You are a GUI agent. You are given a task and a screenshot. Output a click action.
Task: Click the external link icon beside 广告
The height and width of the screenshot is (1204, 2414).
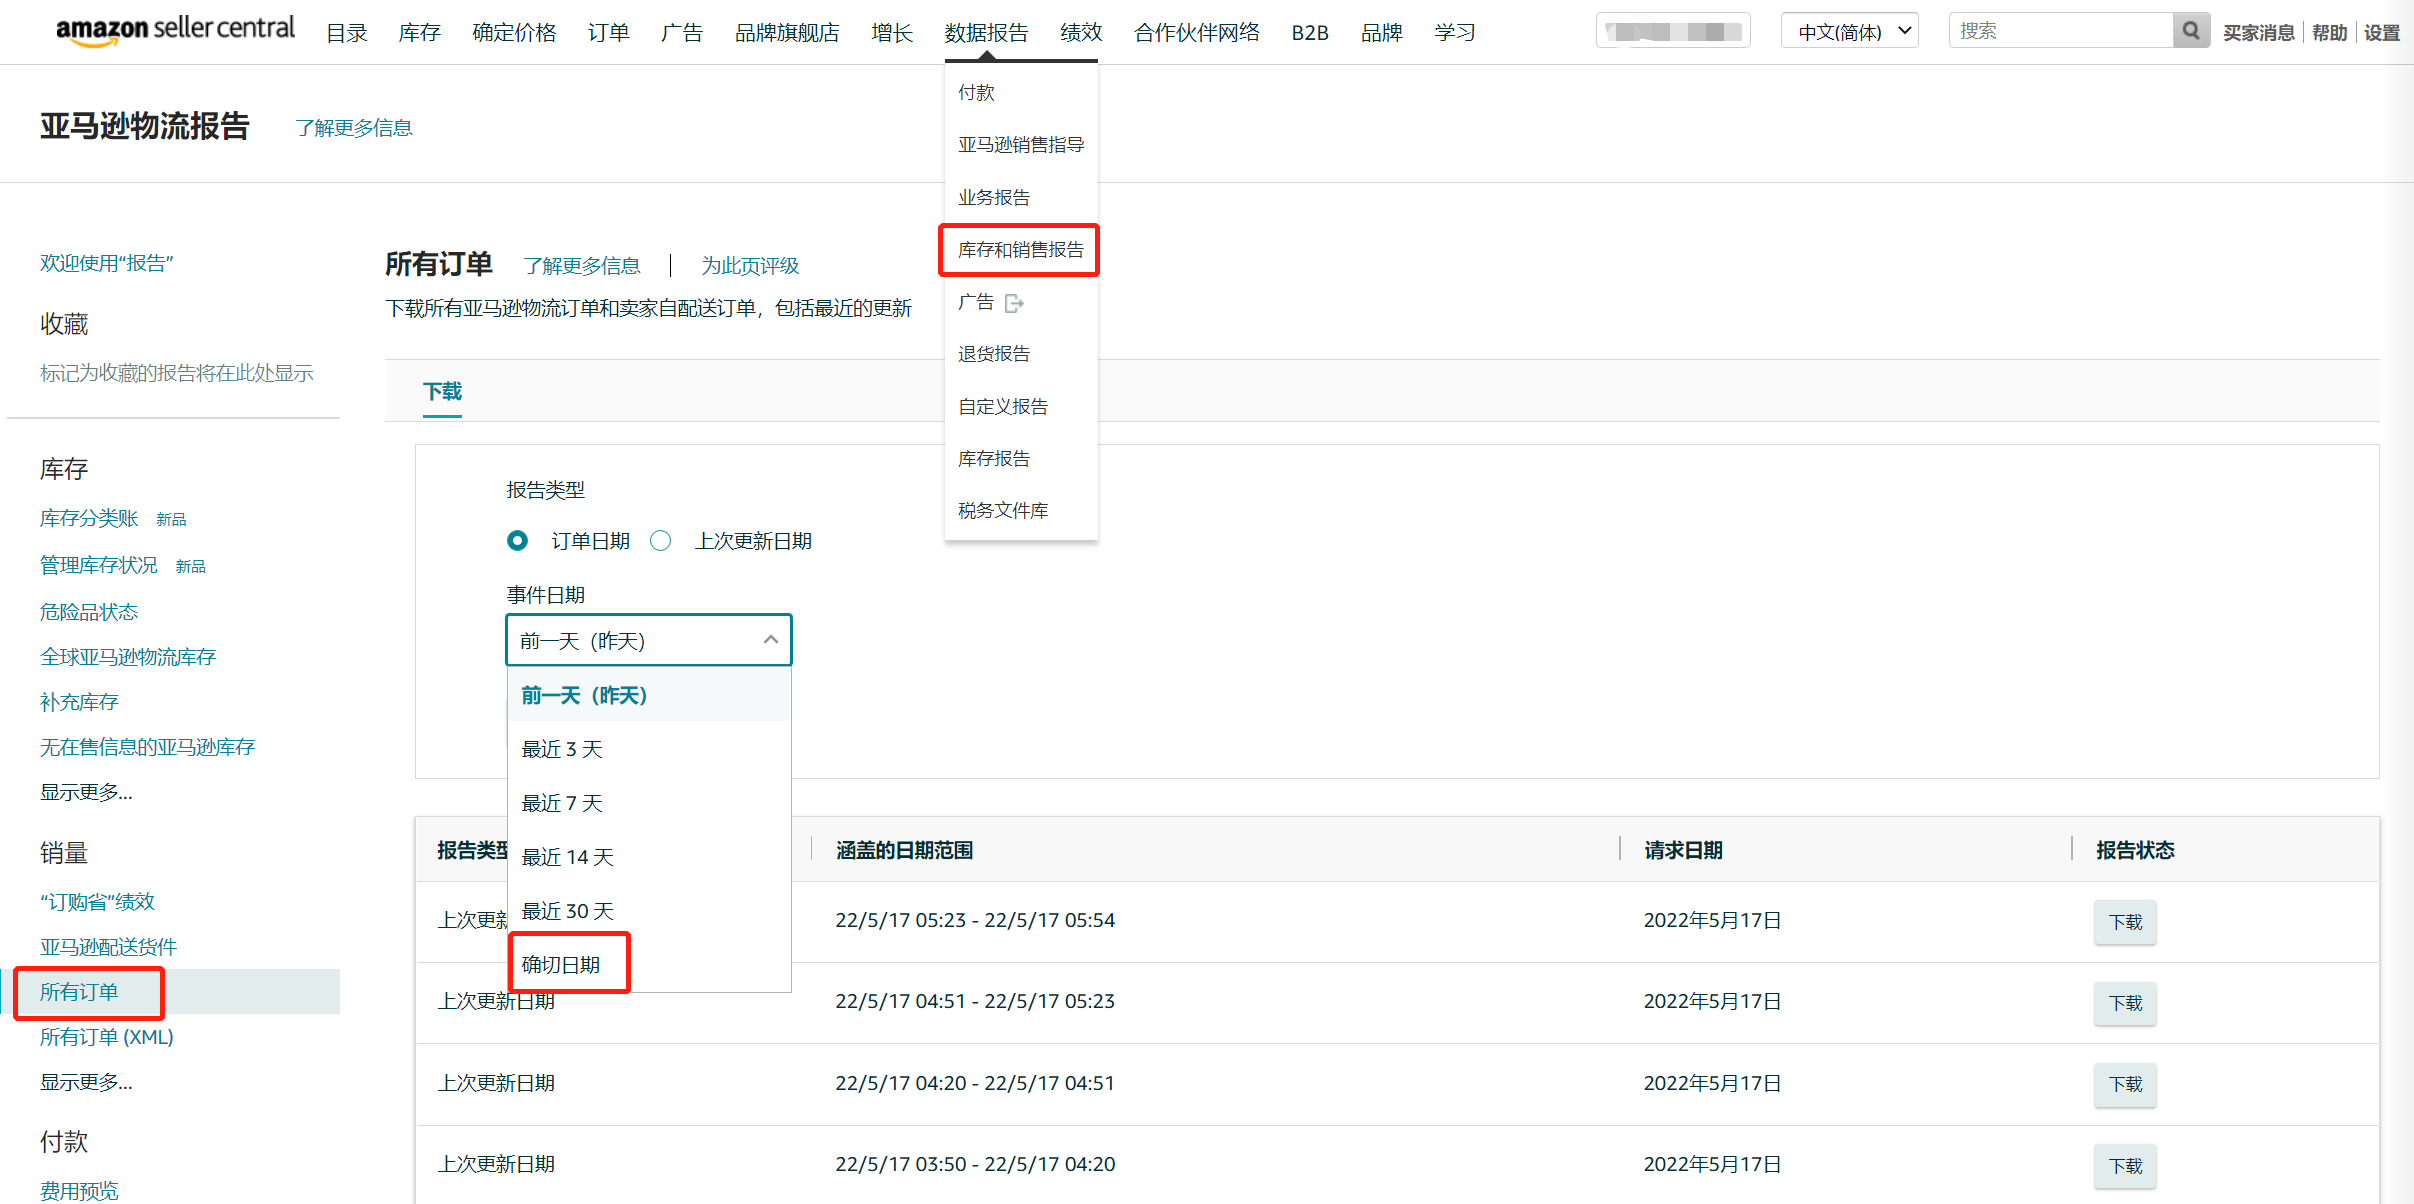[x=1014, y=303]
